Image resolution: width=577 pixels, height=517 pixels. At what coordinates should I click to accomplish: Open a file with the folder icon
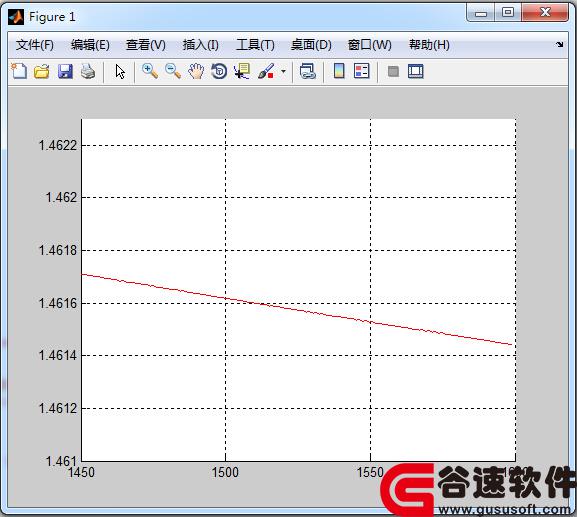click(x=42, y=71)
